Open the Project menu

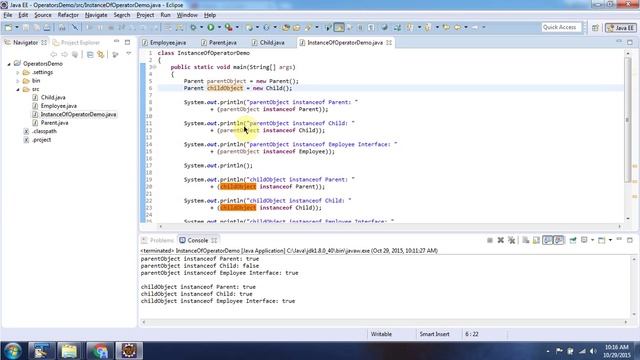(145, 15)
